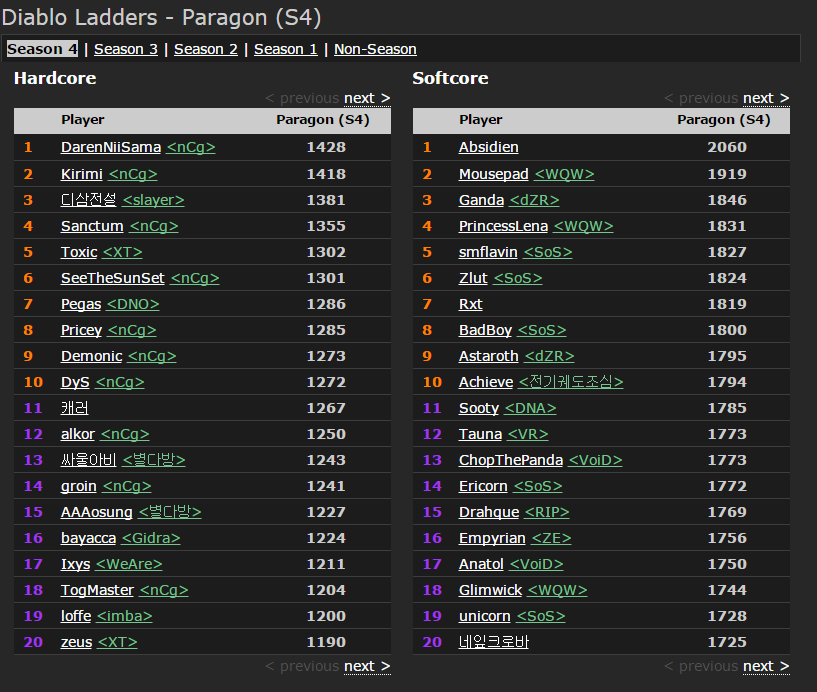817x692 pixels.
Task: View Glimwick's player profile
Action: coord(490,590)
